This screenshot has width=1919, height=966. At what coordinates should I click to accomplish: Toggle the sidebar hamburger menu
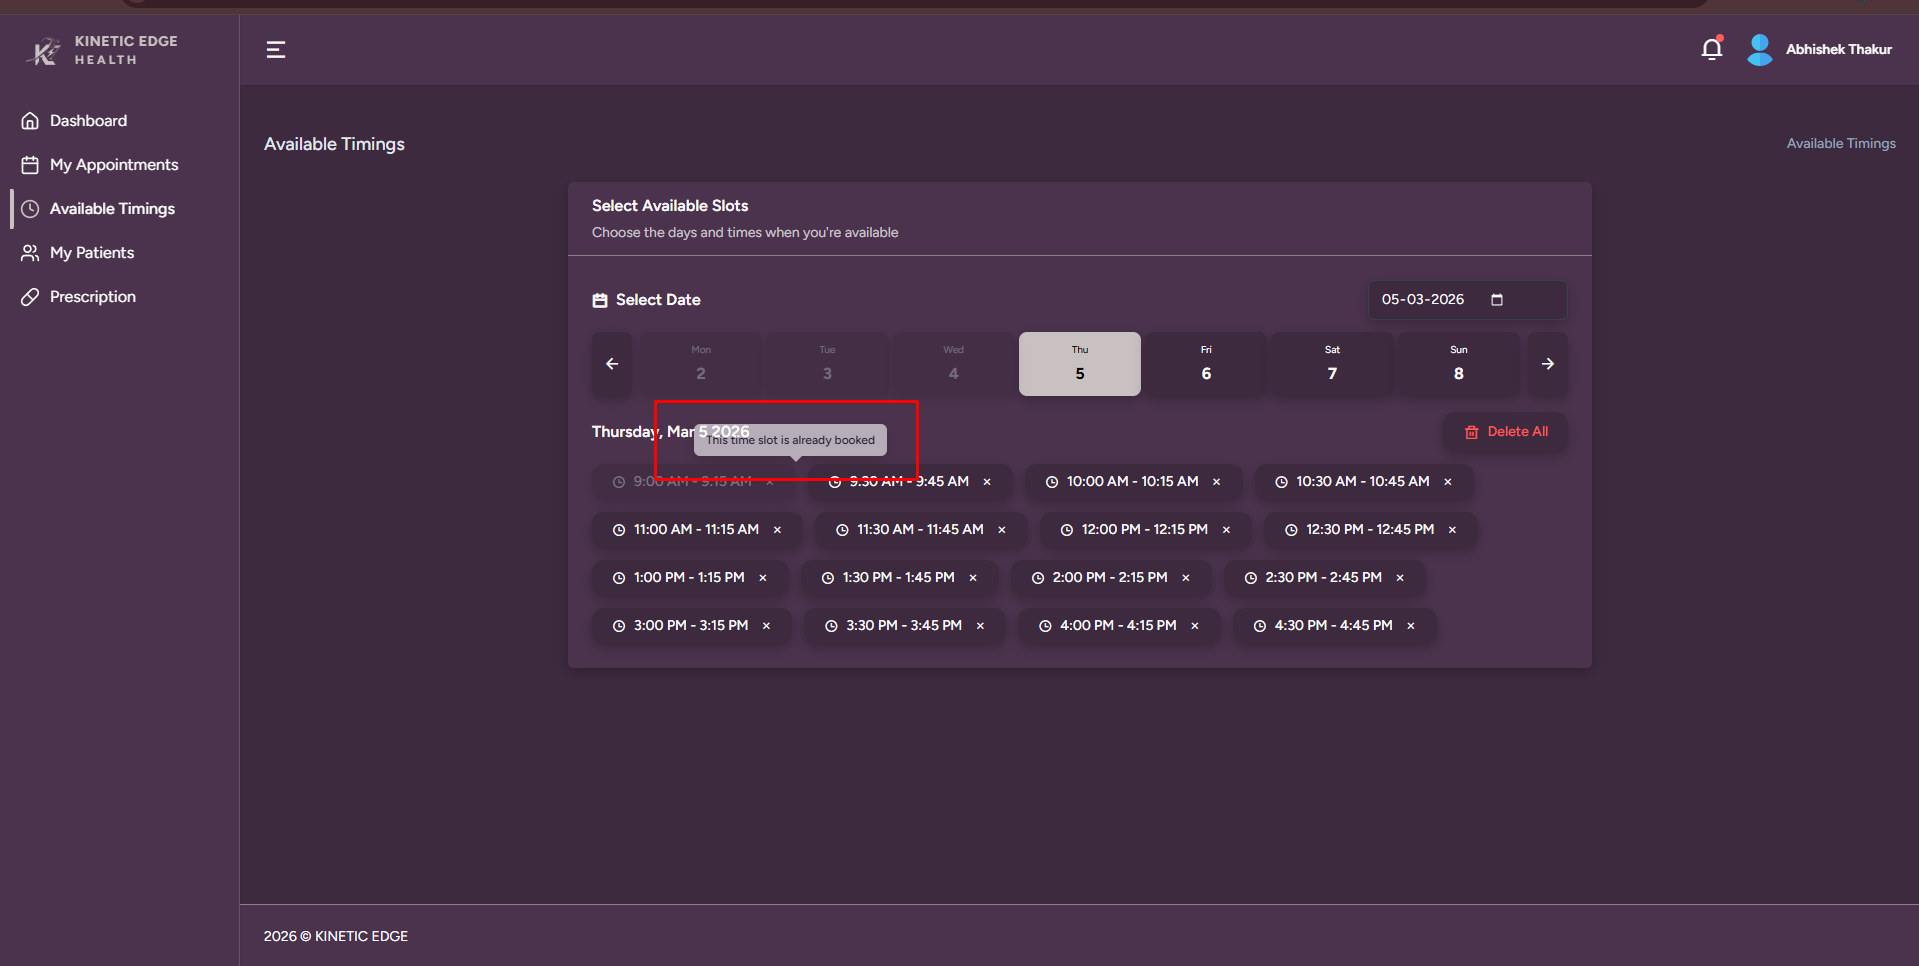coord(276,50)
